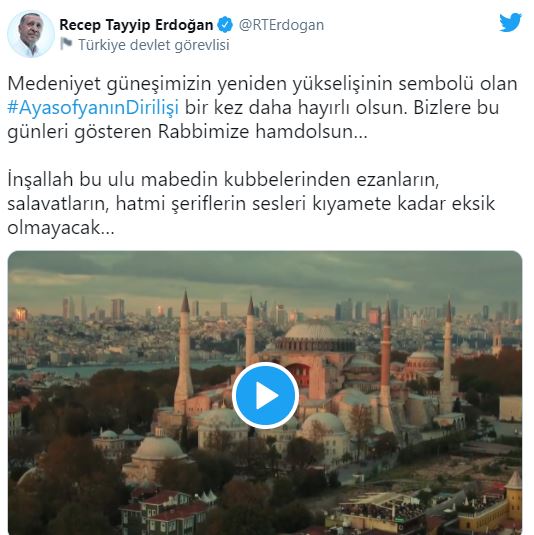This screenshot has width=534, height=535.
Task: Click the Twitter bird logo
Action: point(510,22)
